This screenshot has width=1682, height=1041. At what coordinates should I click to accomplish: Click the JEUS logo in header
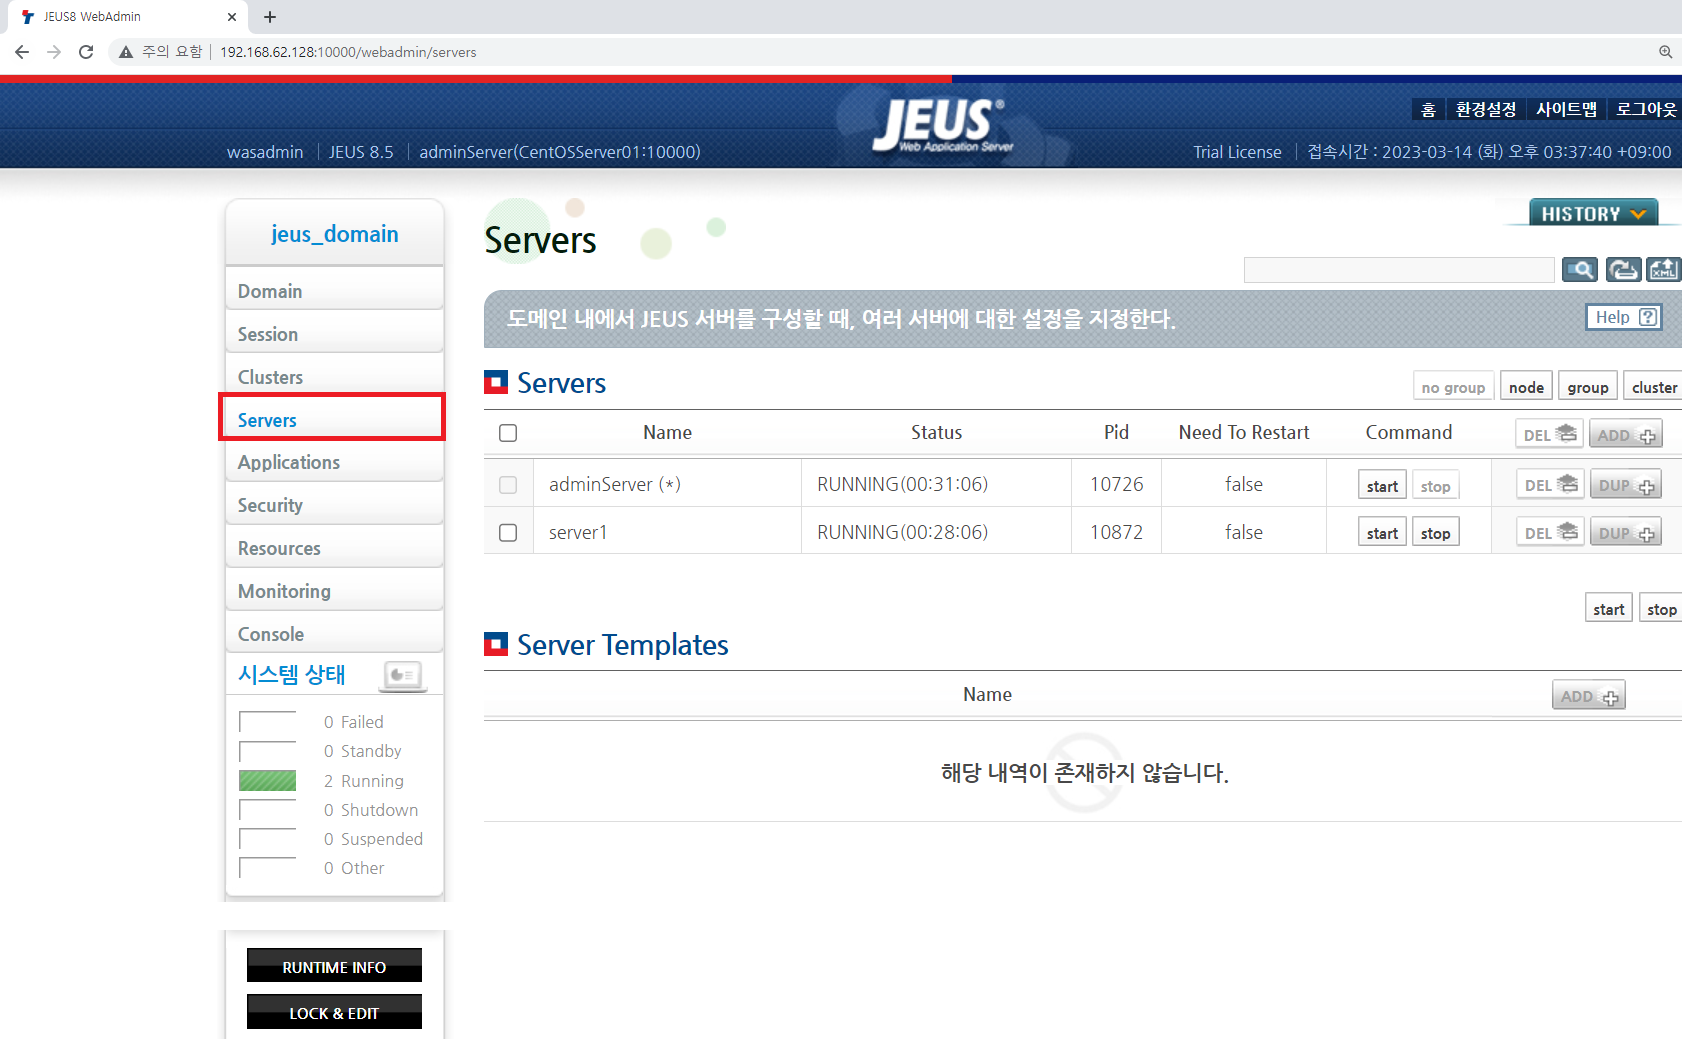coord(941,125)
